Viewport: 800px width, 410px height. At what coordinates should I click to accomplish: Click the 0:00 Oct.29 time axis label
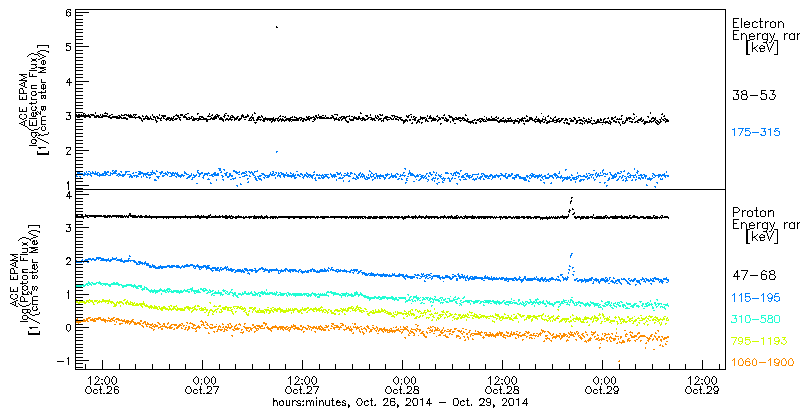click(x=603, y=385)
